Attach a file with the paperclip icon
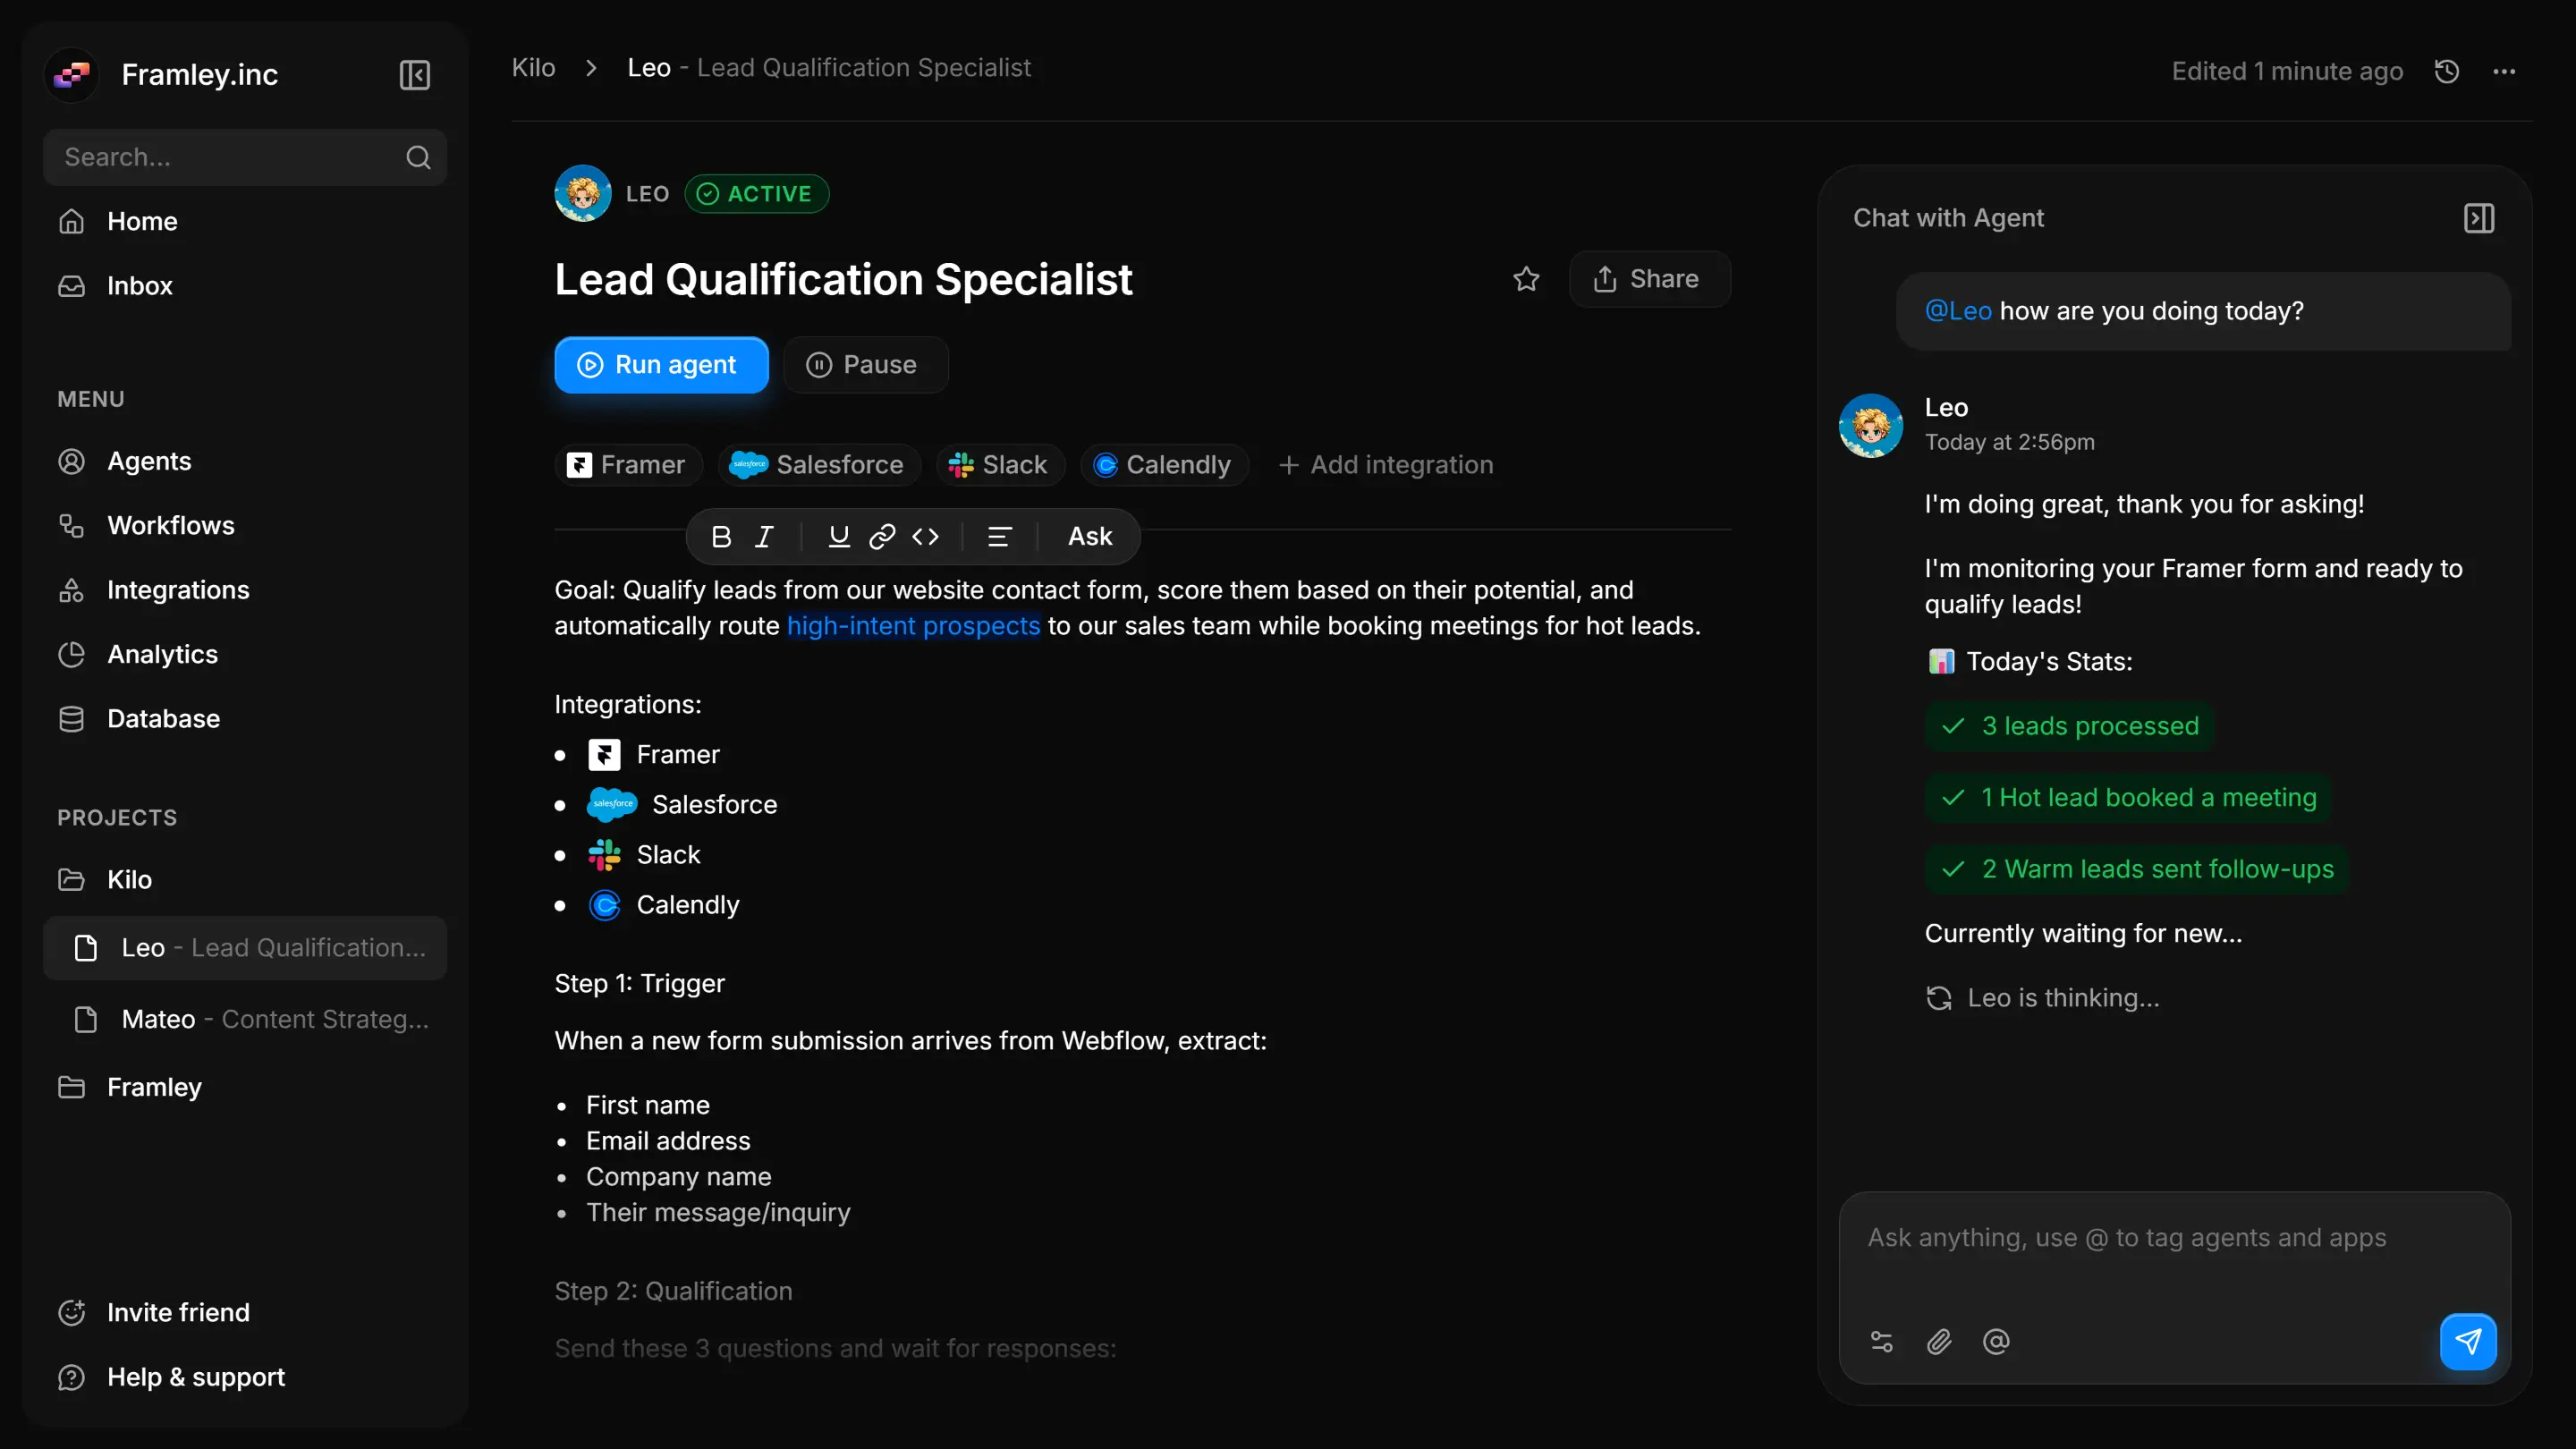The width and height of the screenshot is (2576, 1449). point(1938,1342)
